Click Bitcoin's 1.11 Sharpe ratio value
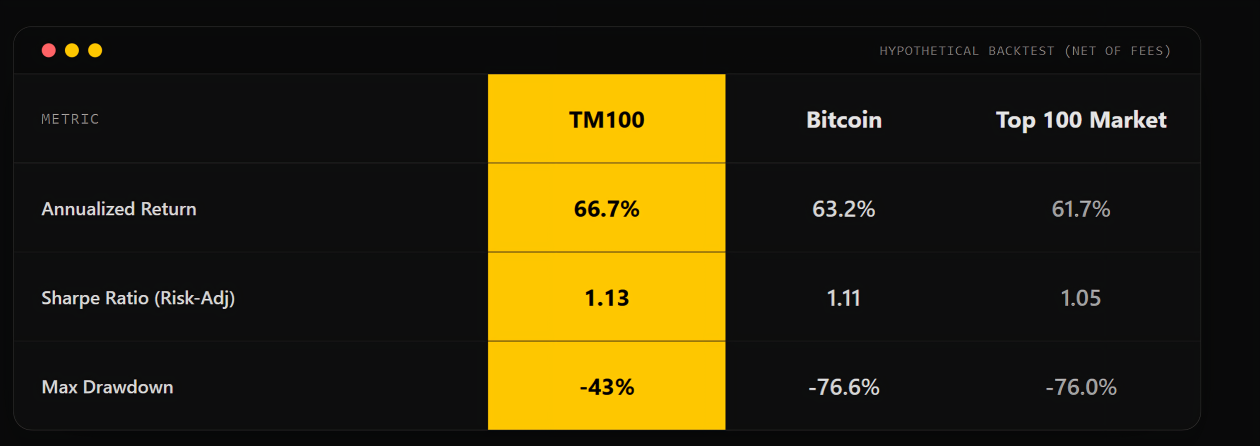This screenshot has width=1260, height=446. tap(844, 298)
